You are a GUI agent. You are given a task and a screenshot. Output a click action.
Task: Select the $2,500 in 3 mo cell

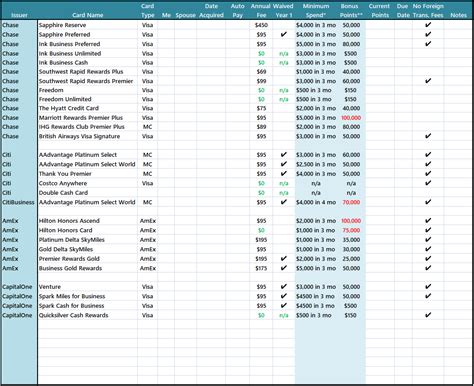pyautogui.click(x=316, y=164)
